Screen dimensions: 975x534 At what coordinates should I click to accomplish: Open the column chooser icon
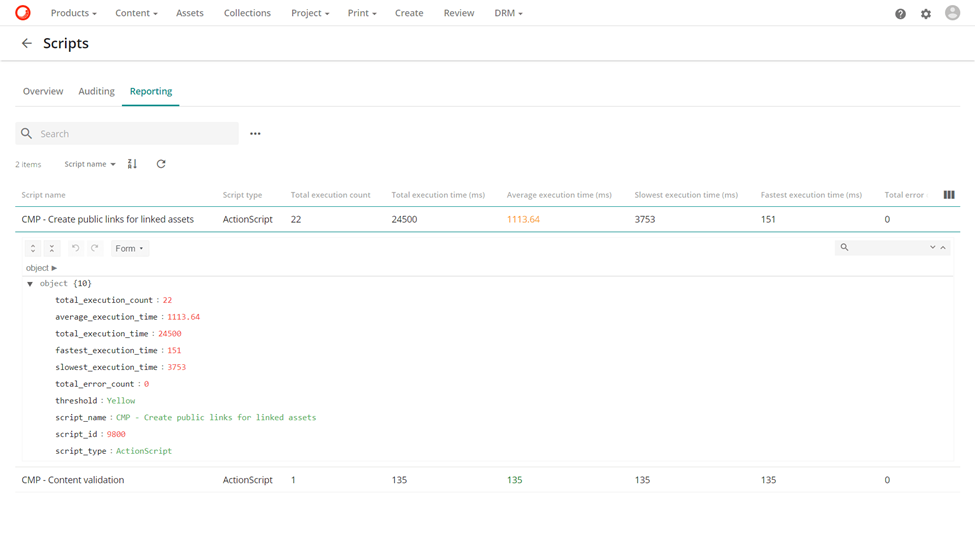point(949,195)
